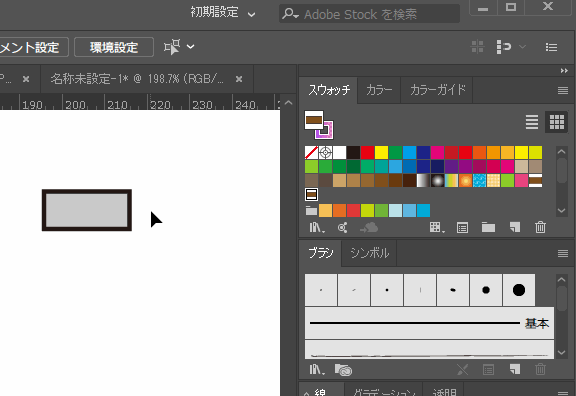The image size is (576, 396).
Task: Select the red swatch after black
Action: click(367, 152)
